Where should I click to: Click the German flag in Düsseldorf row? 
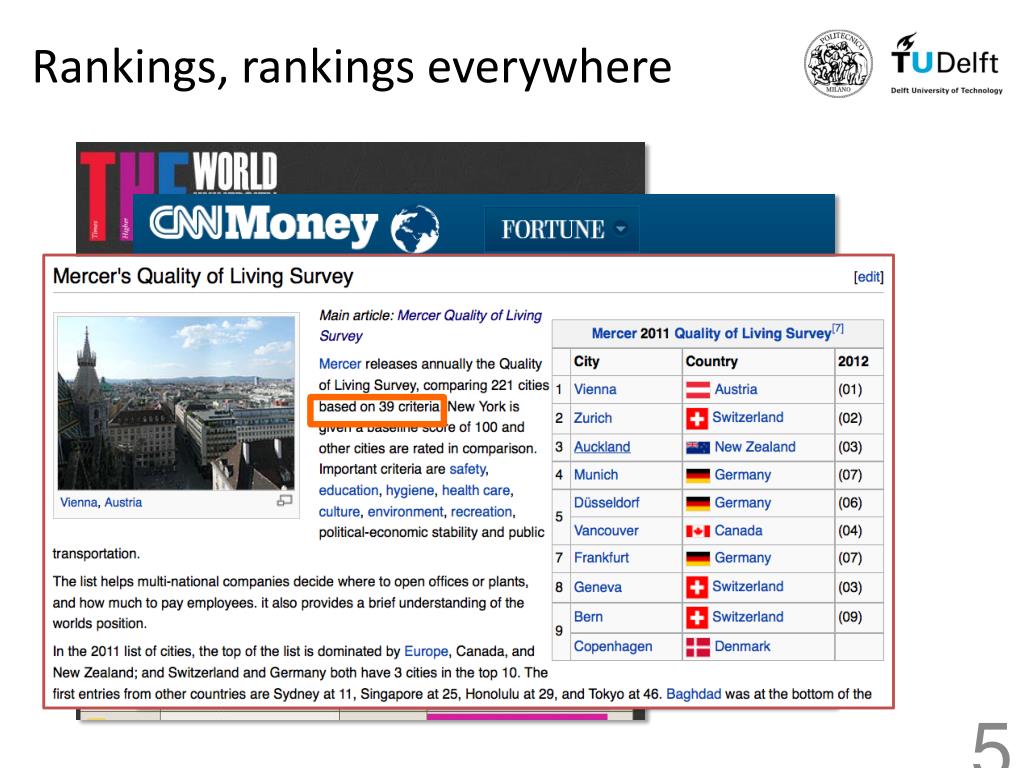tap(698, 504)
